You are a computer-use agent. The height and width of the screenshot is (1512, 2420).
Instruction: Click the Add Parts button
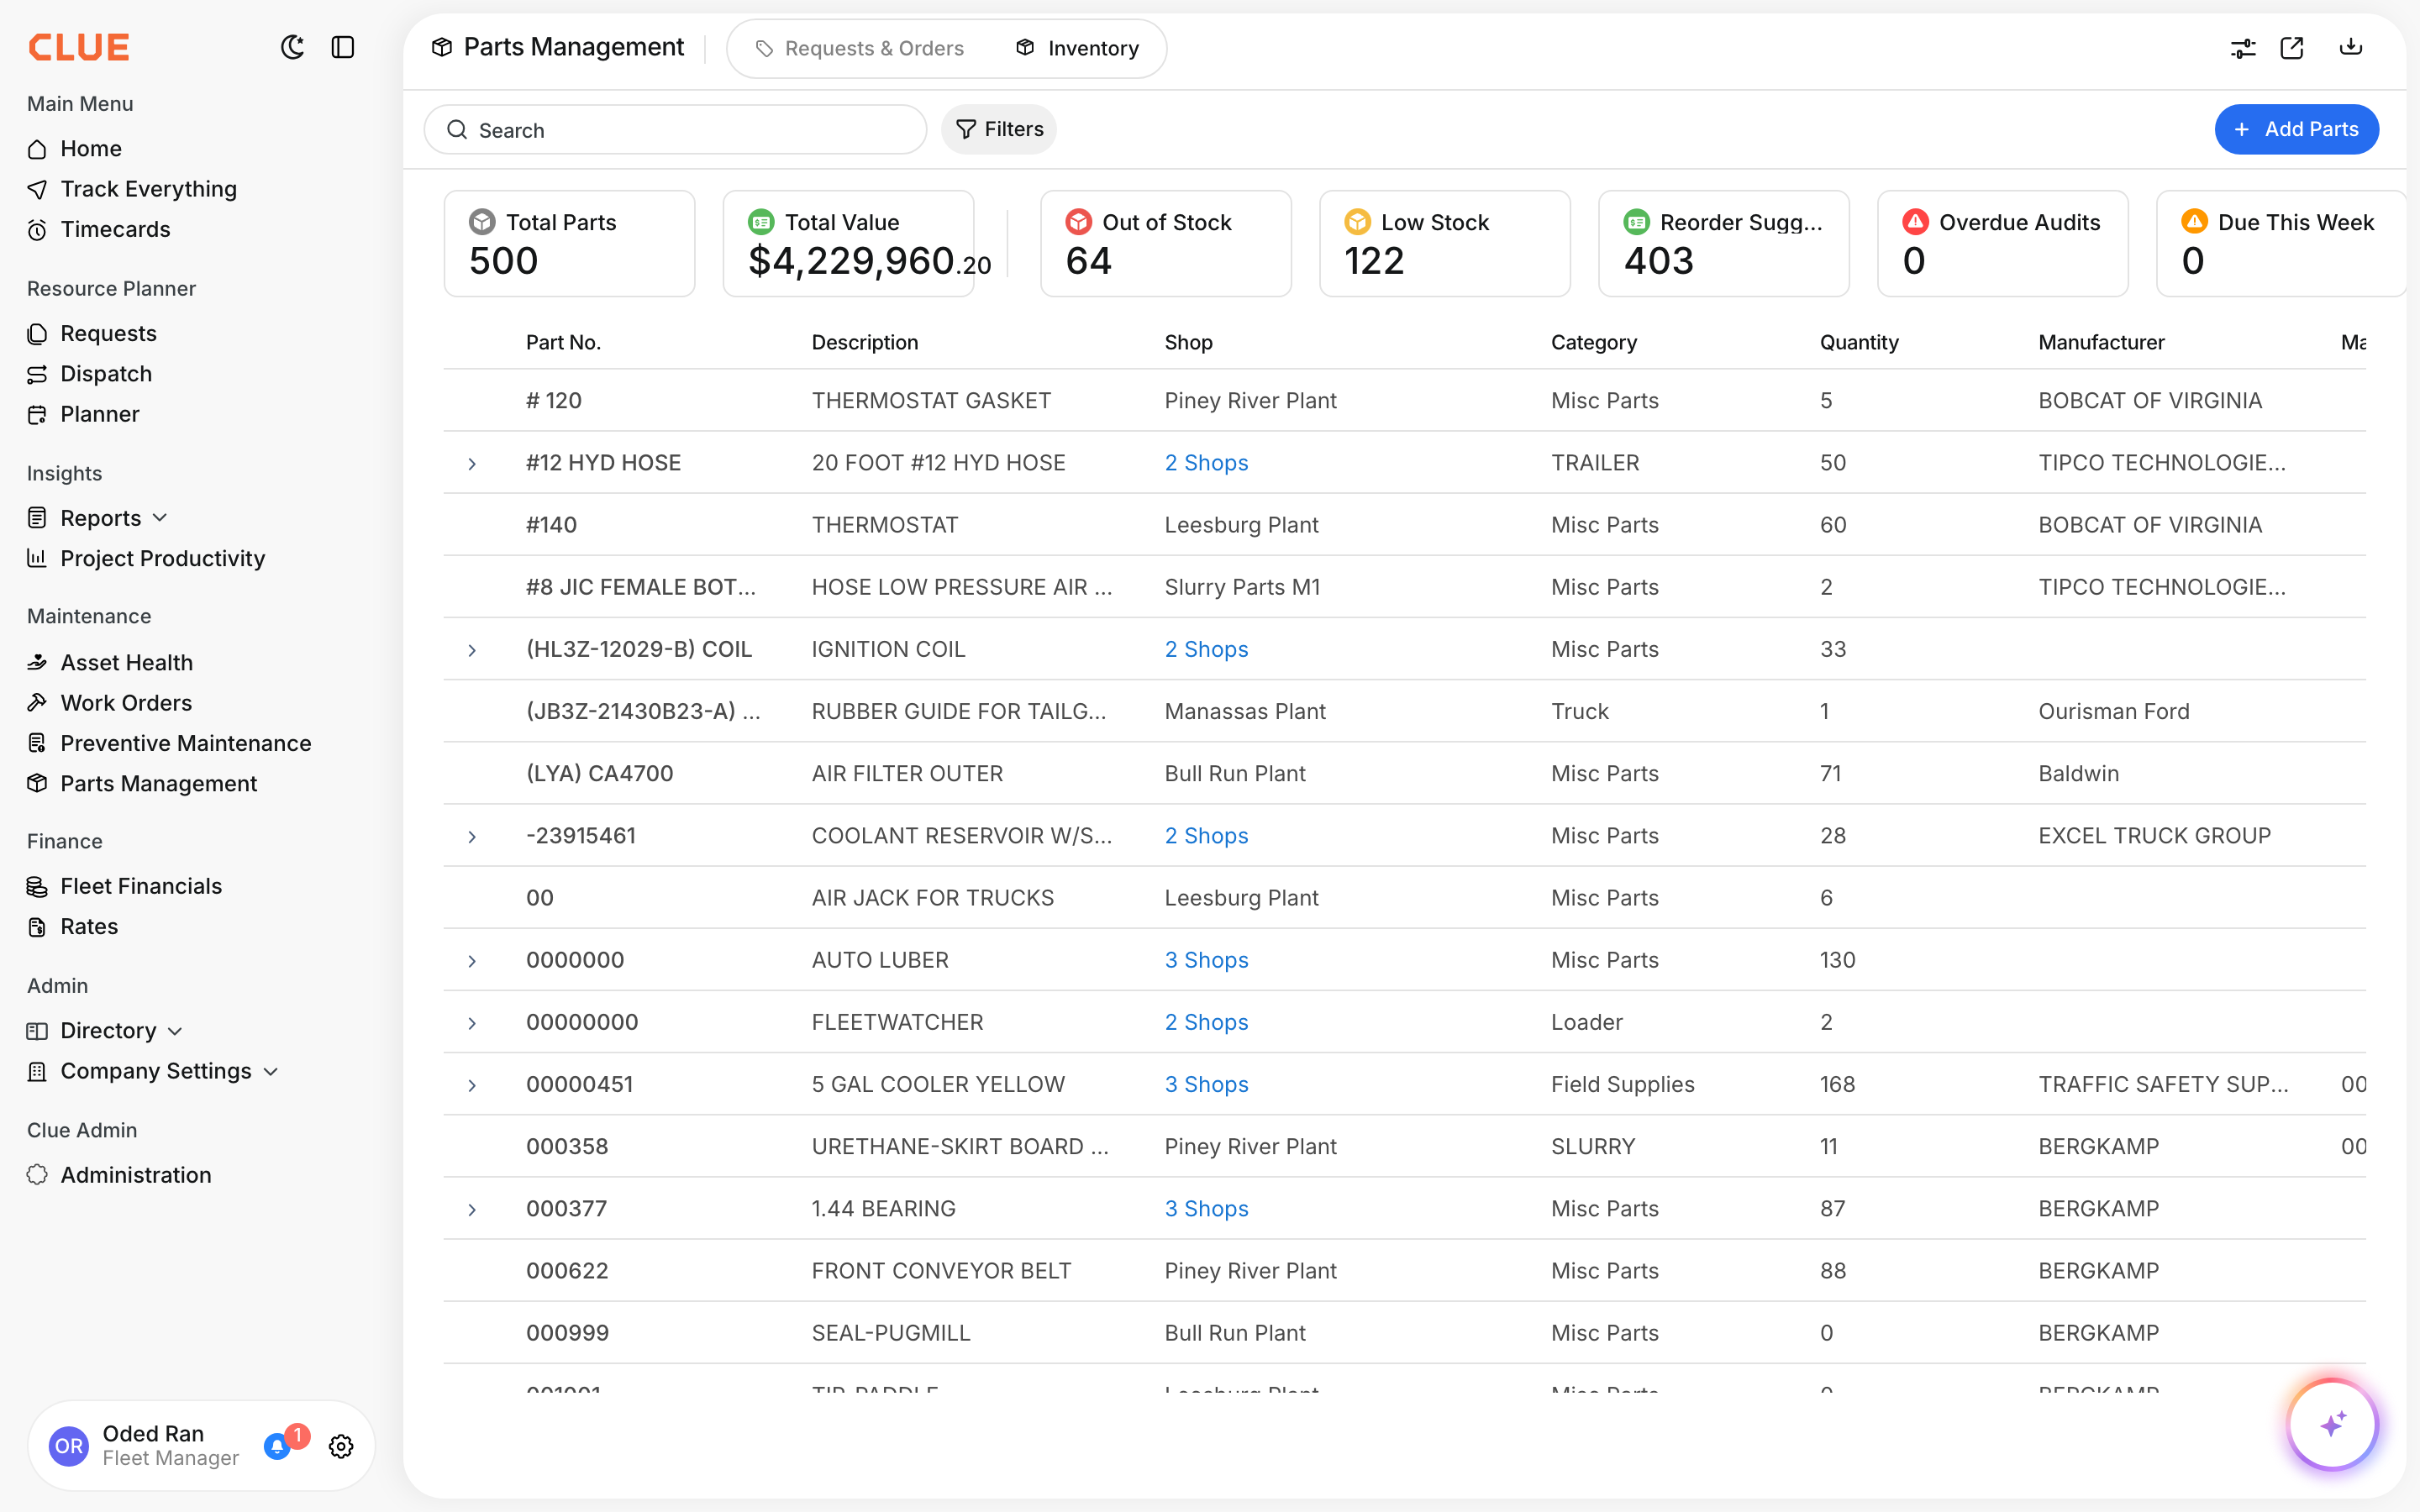[x=2296, y=129]
